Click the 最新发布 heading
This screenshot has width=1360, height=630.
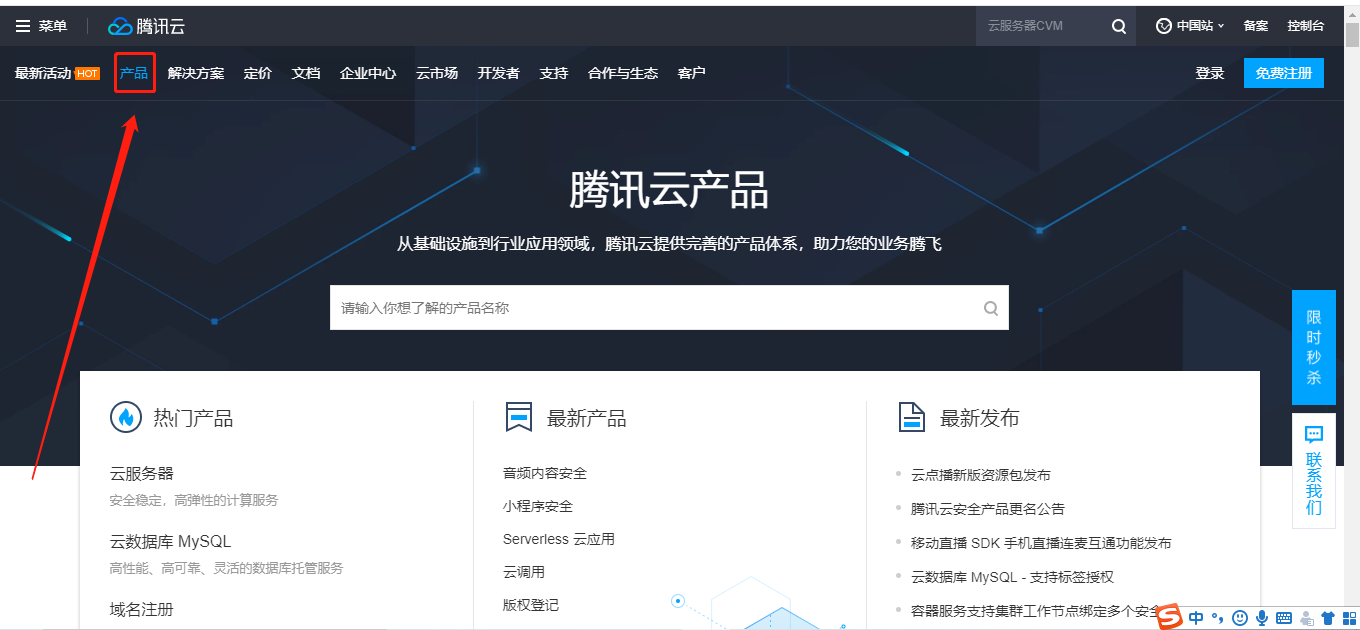click(x=980, y=418)
